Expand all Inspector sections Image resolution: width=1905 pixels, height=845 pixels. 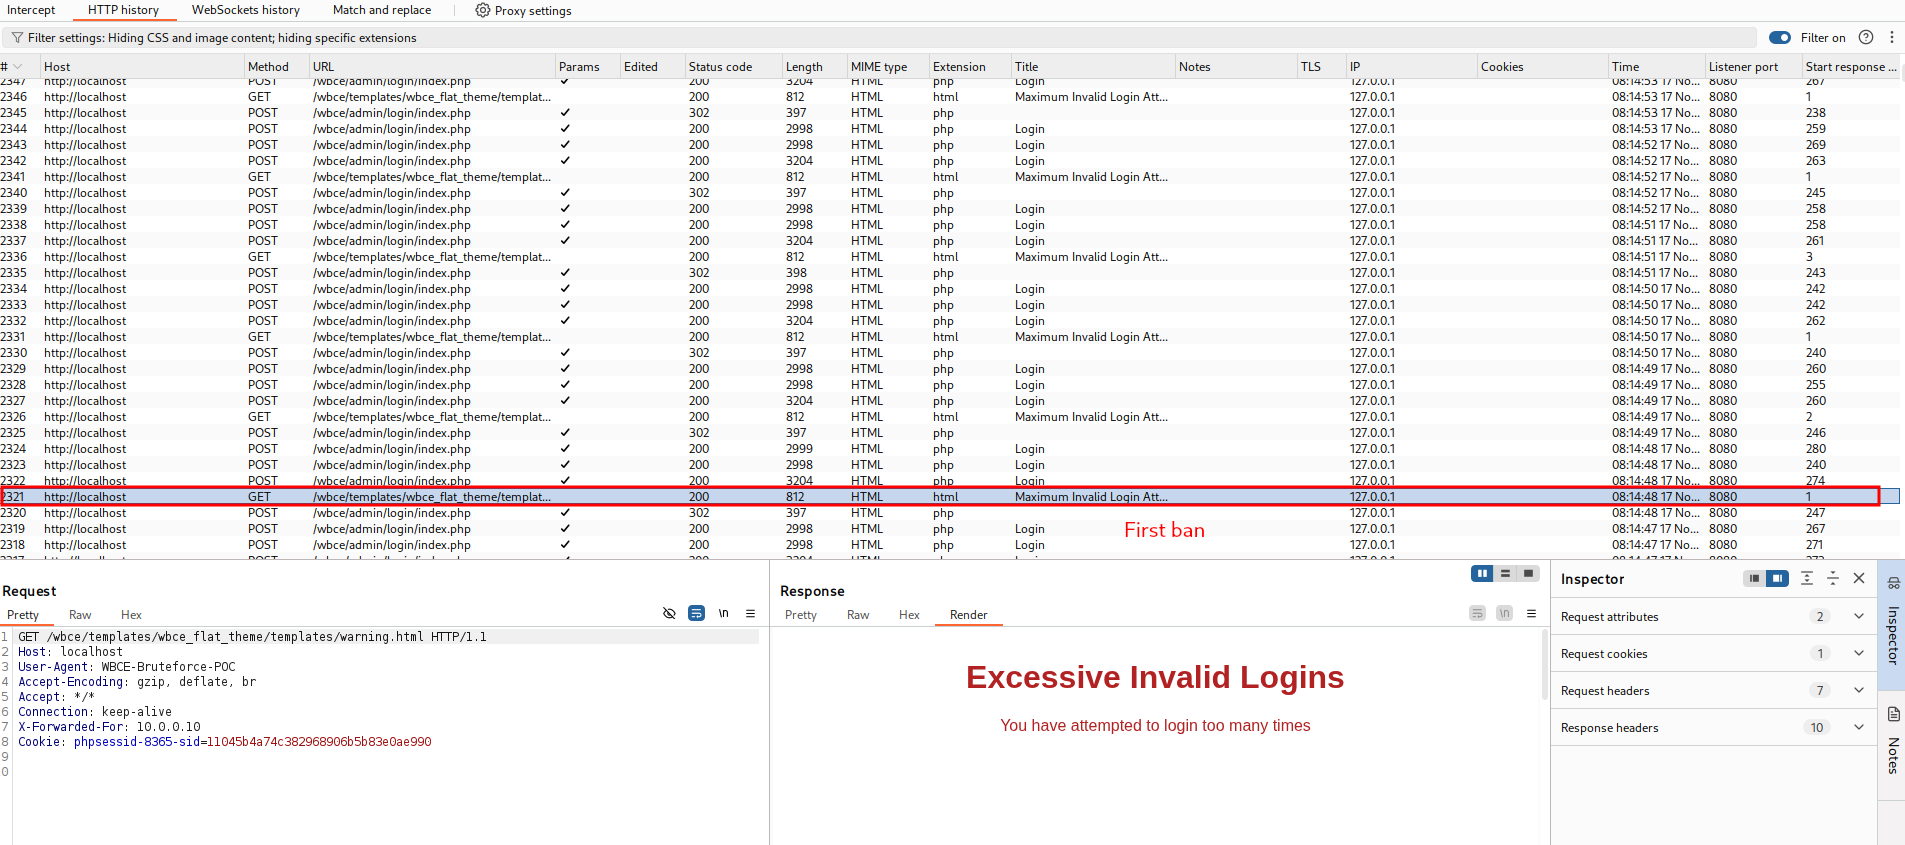coord(1807,578)
